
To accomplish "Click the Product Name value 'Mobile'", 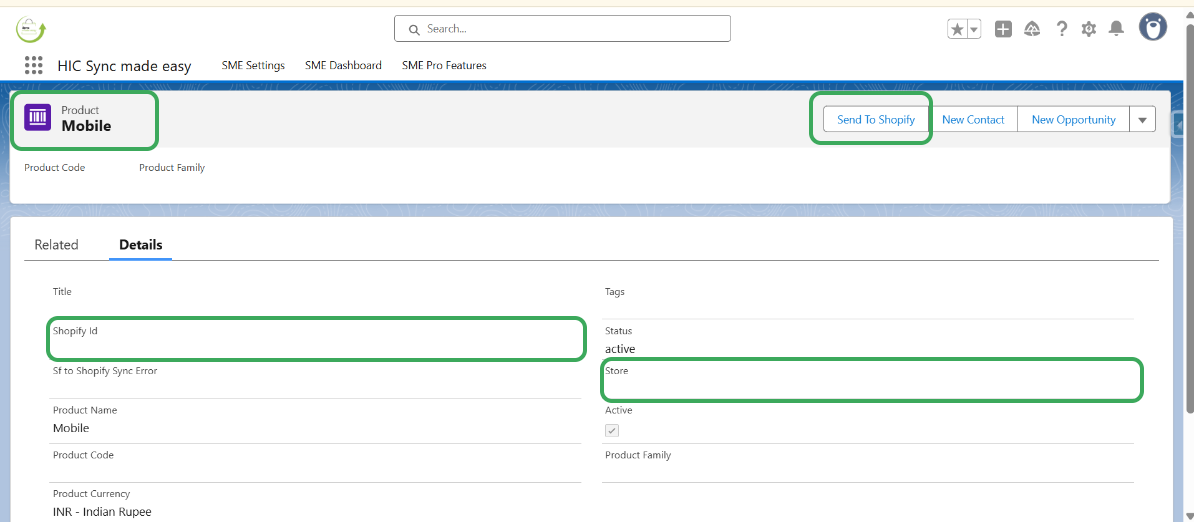I will coord(71,428).
